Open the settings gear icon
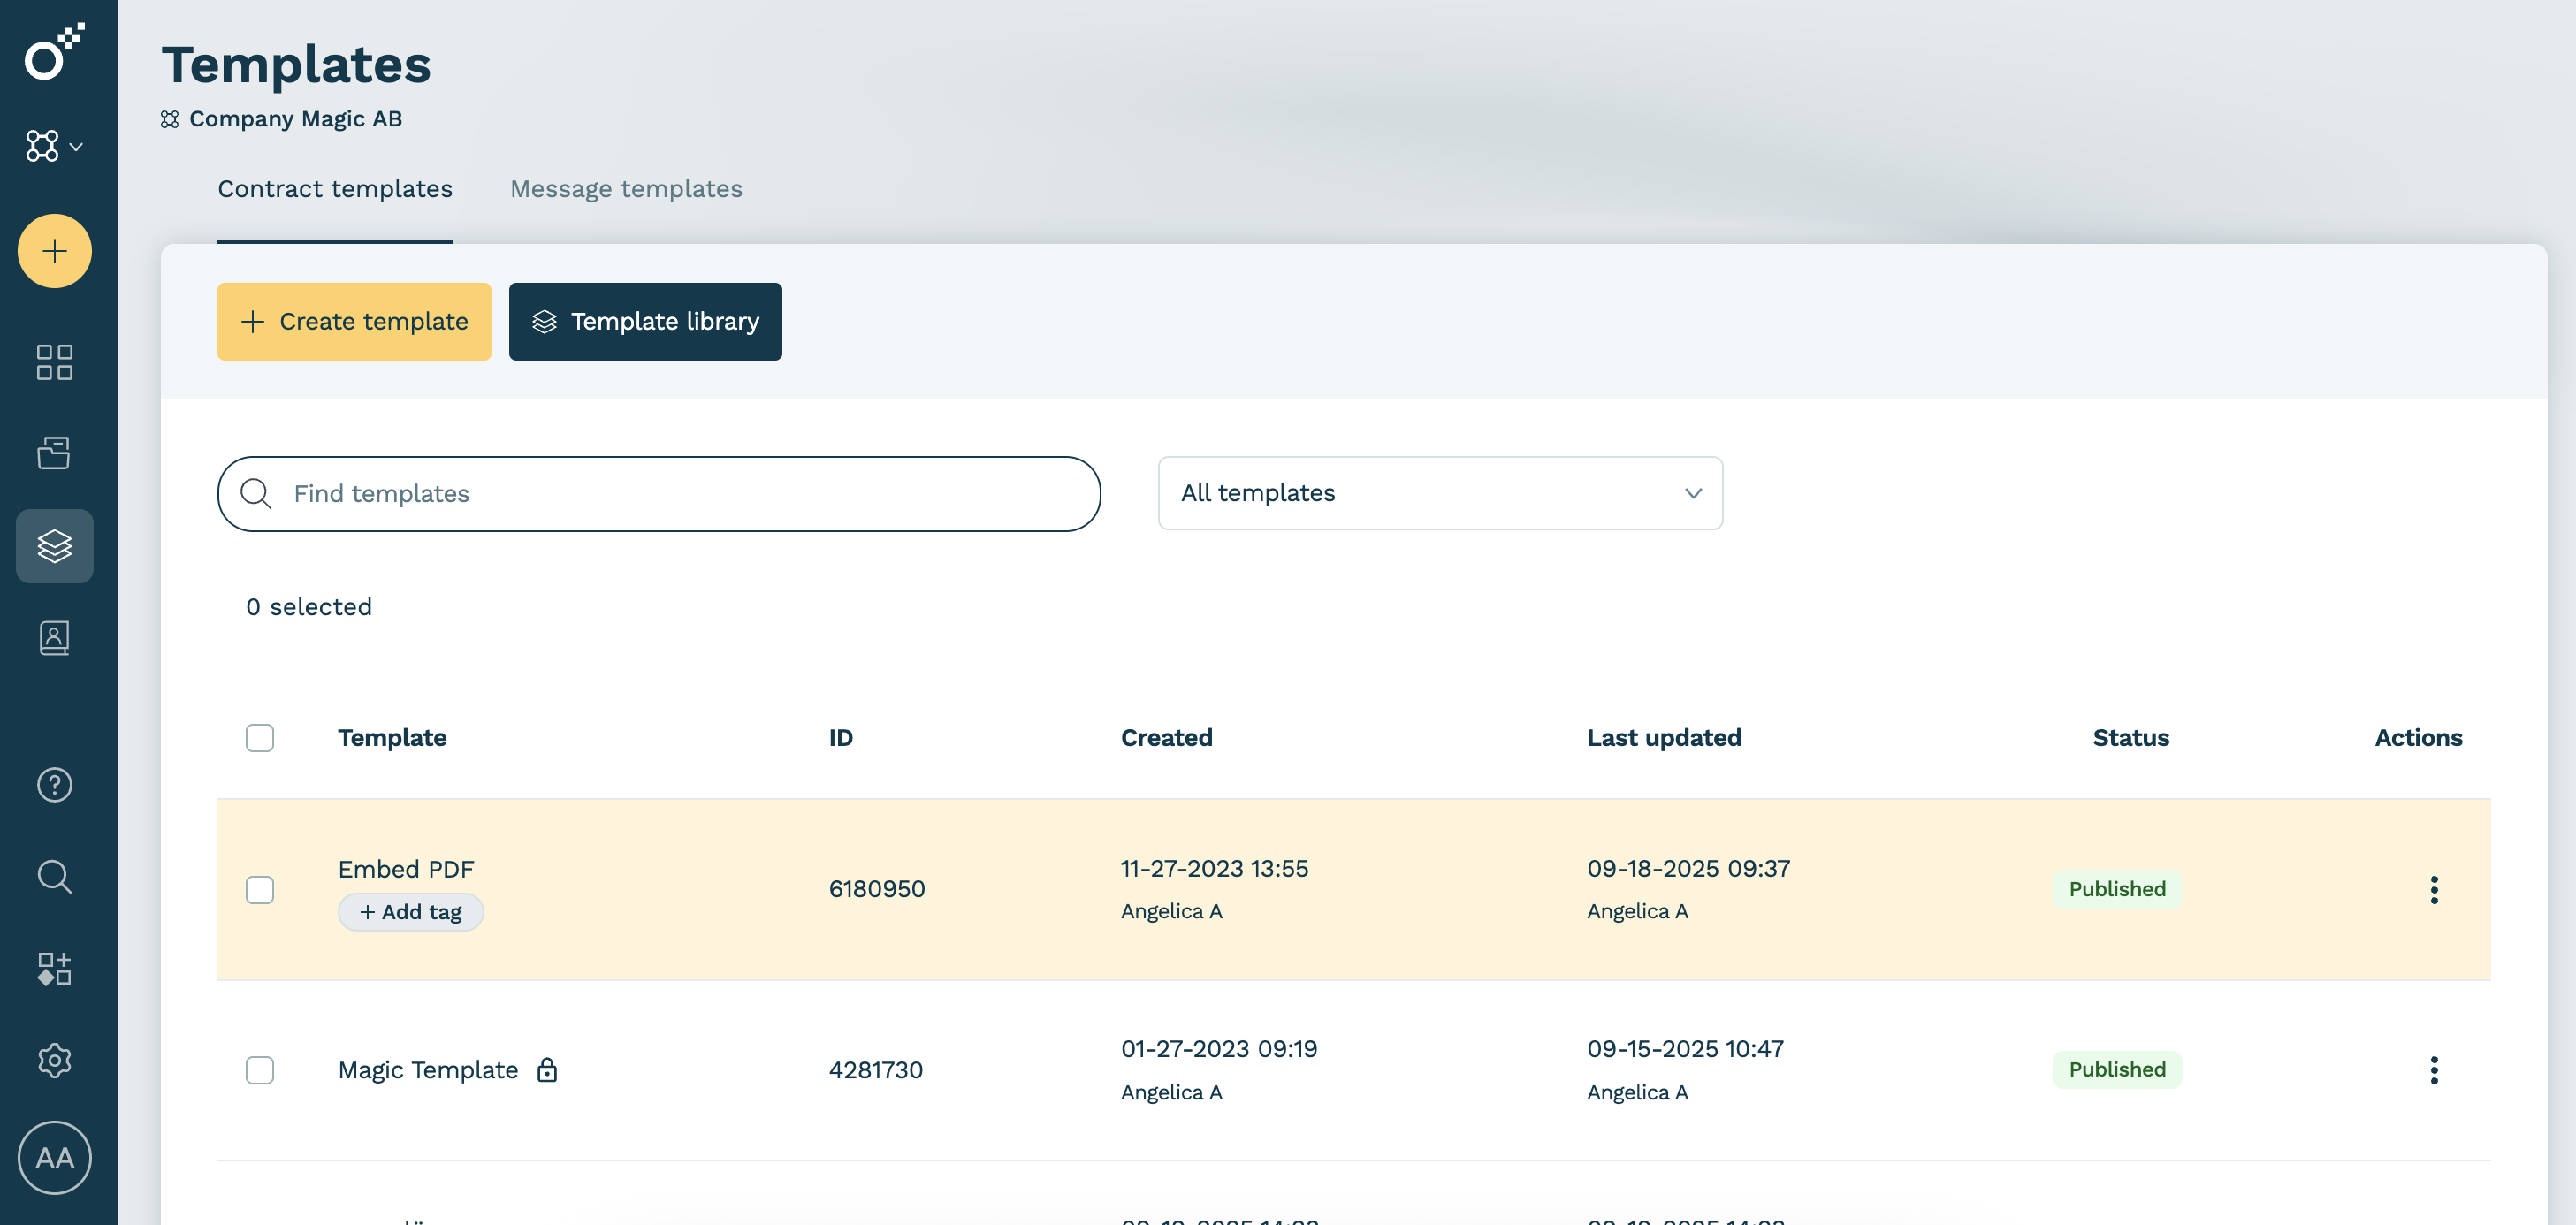 [55, 1060]
